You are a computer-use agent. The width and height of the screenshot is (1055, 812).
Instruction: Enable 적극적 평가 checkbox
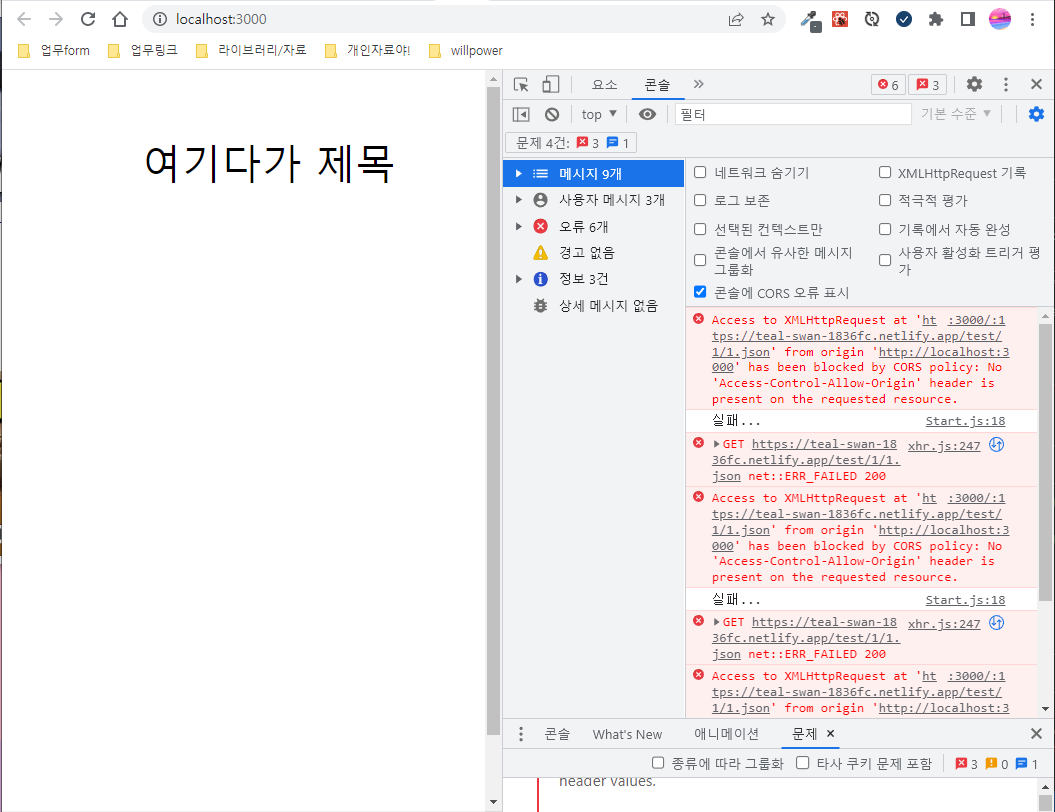tap(885, 200)
